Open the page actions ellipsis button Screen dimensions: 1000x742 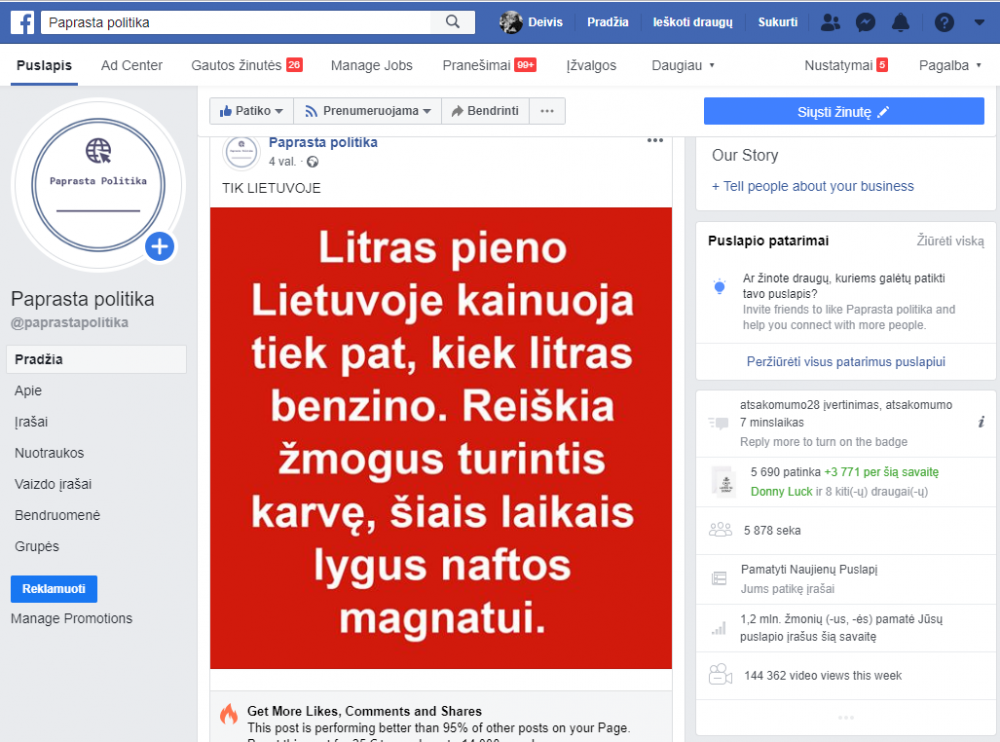(x=547, y=111)
